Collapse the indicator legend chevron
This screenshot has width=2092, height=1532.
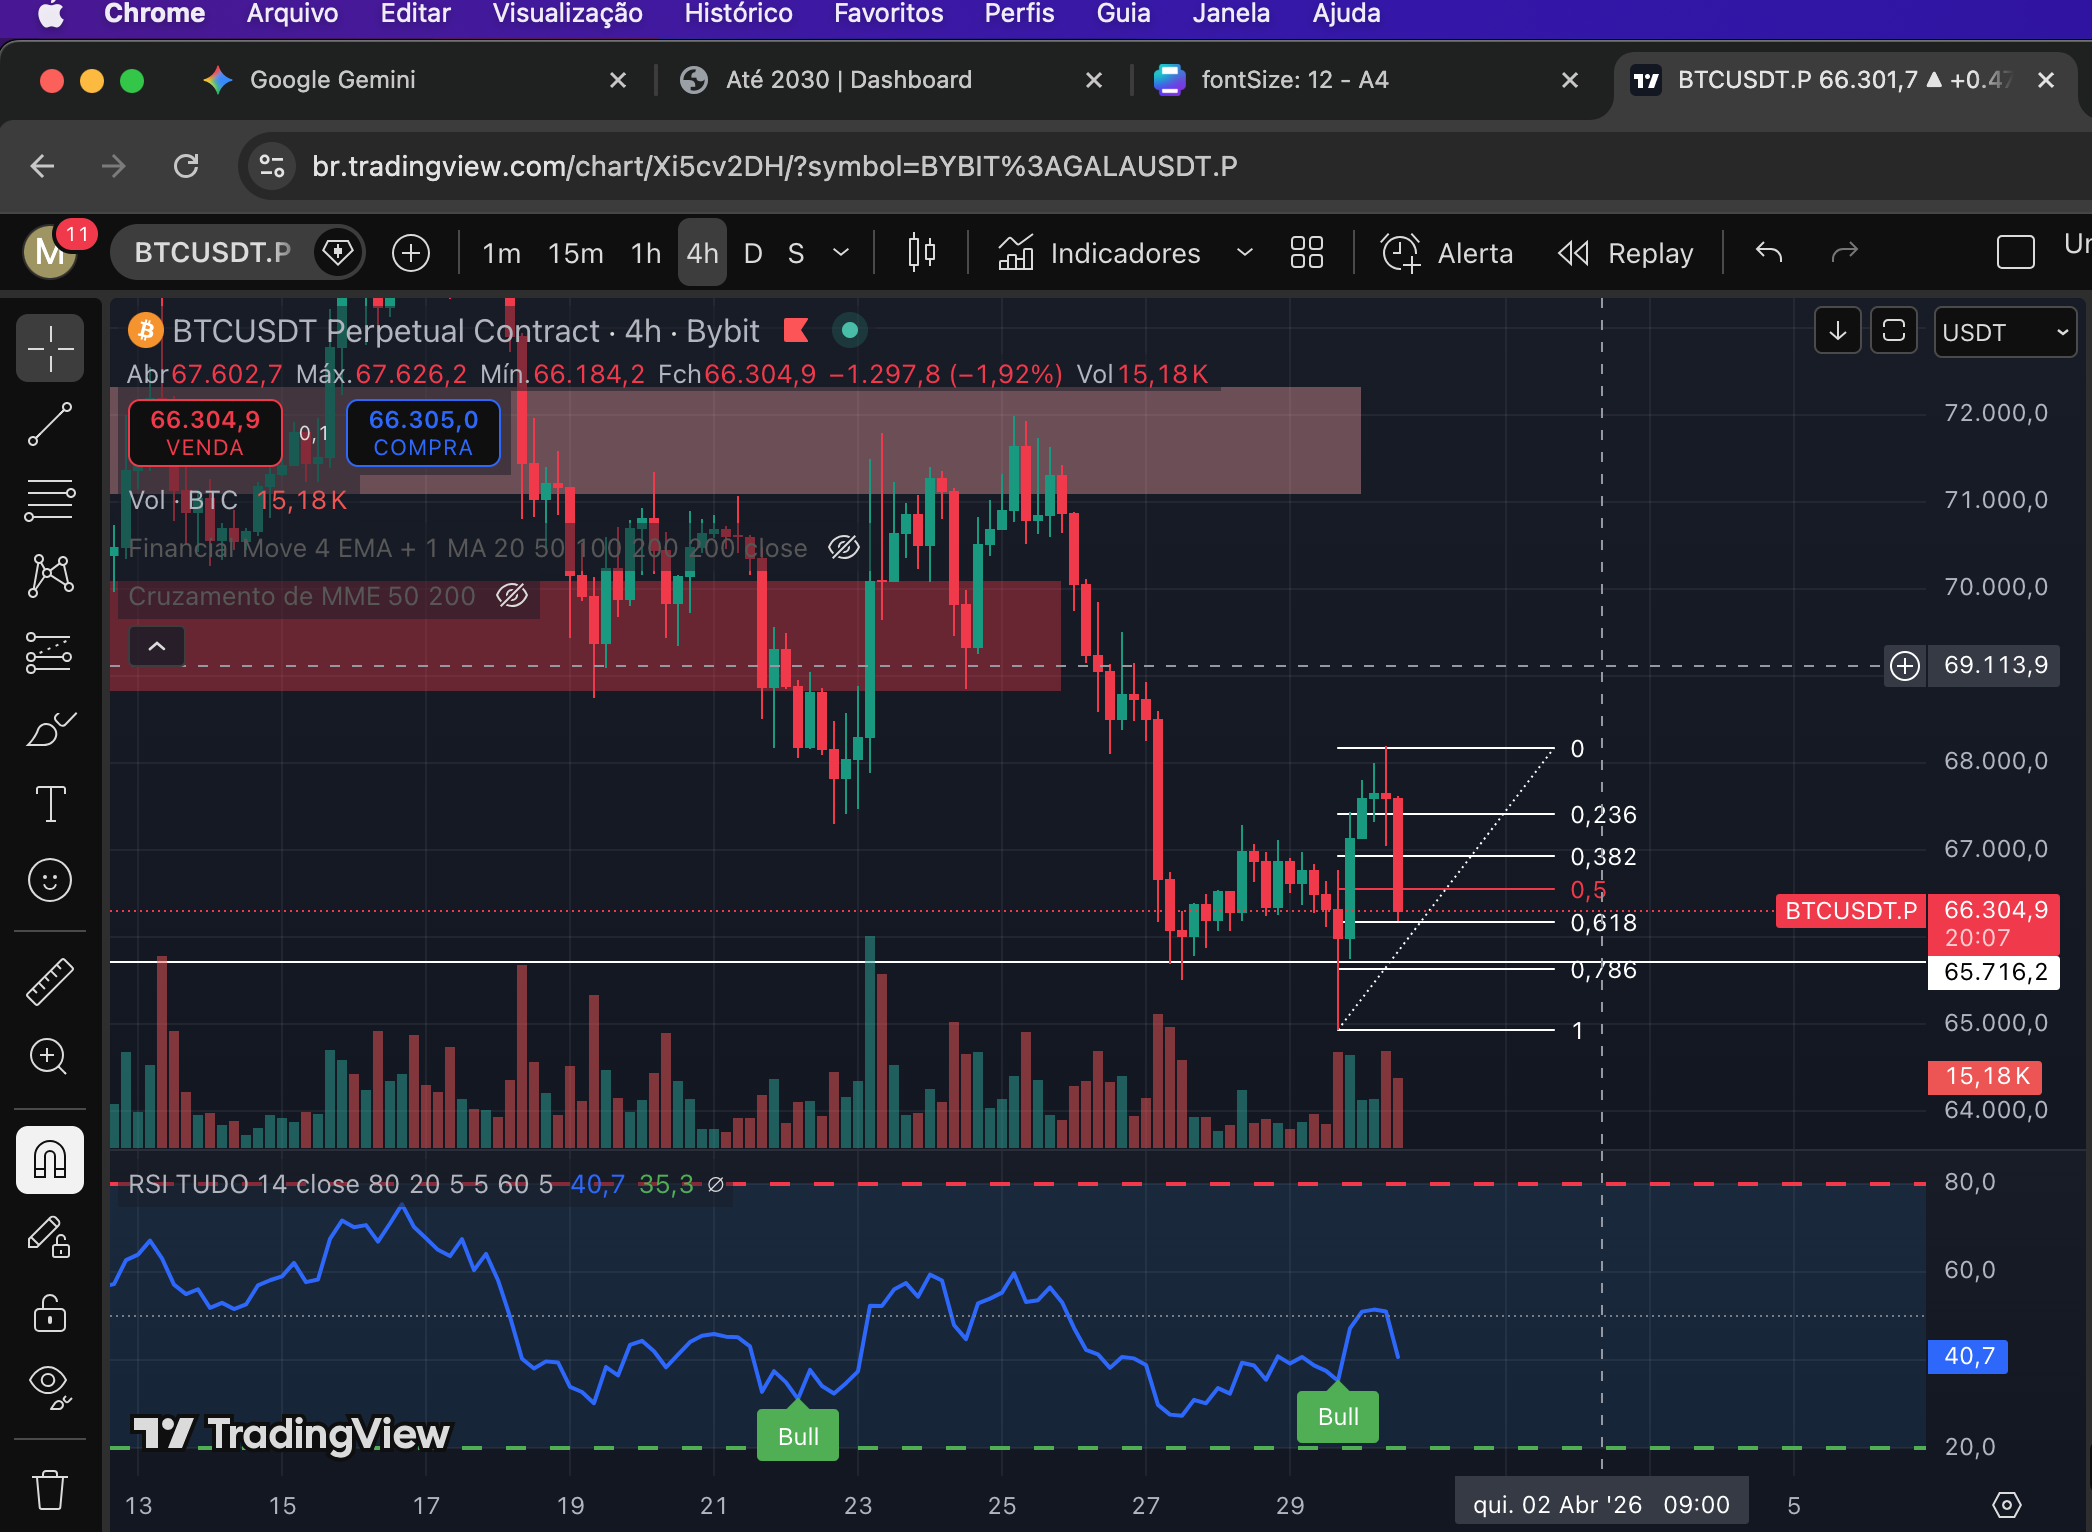coord(157,647)
